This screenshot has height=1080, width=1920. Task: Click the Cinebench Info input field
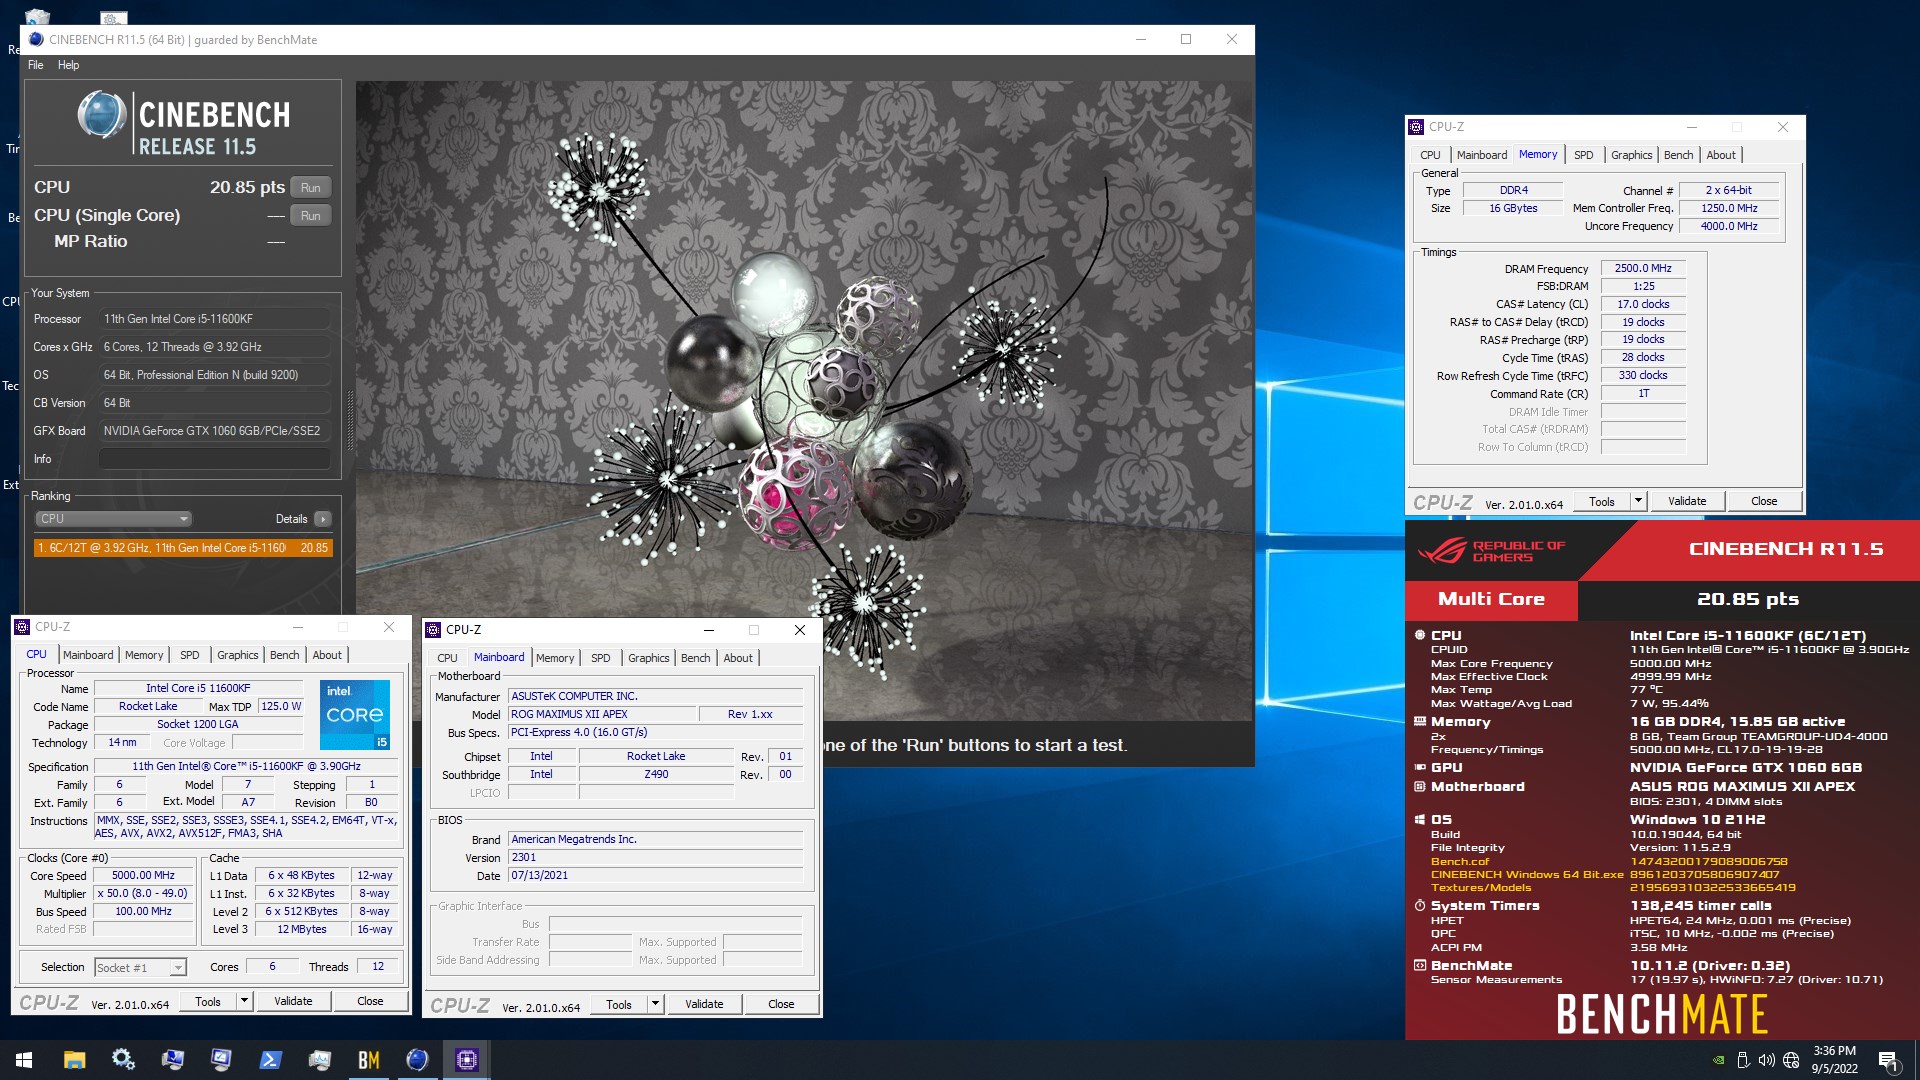[214, 459]
